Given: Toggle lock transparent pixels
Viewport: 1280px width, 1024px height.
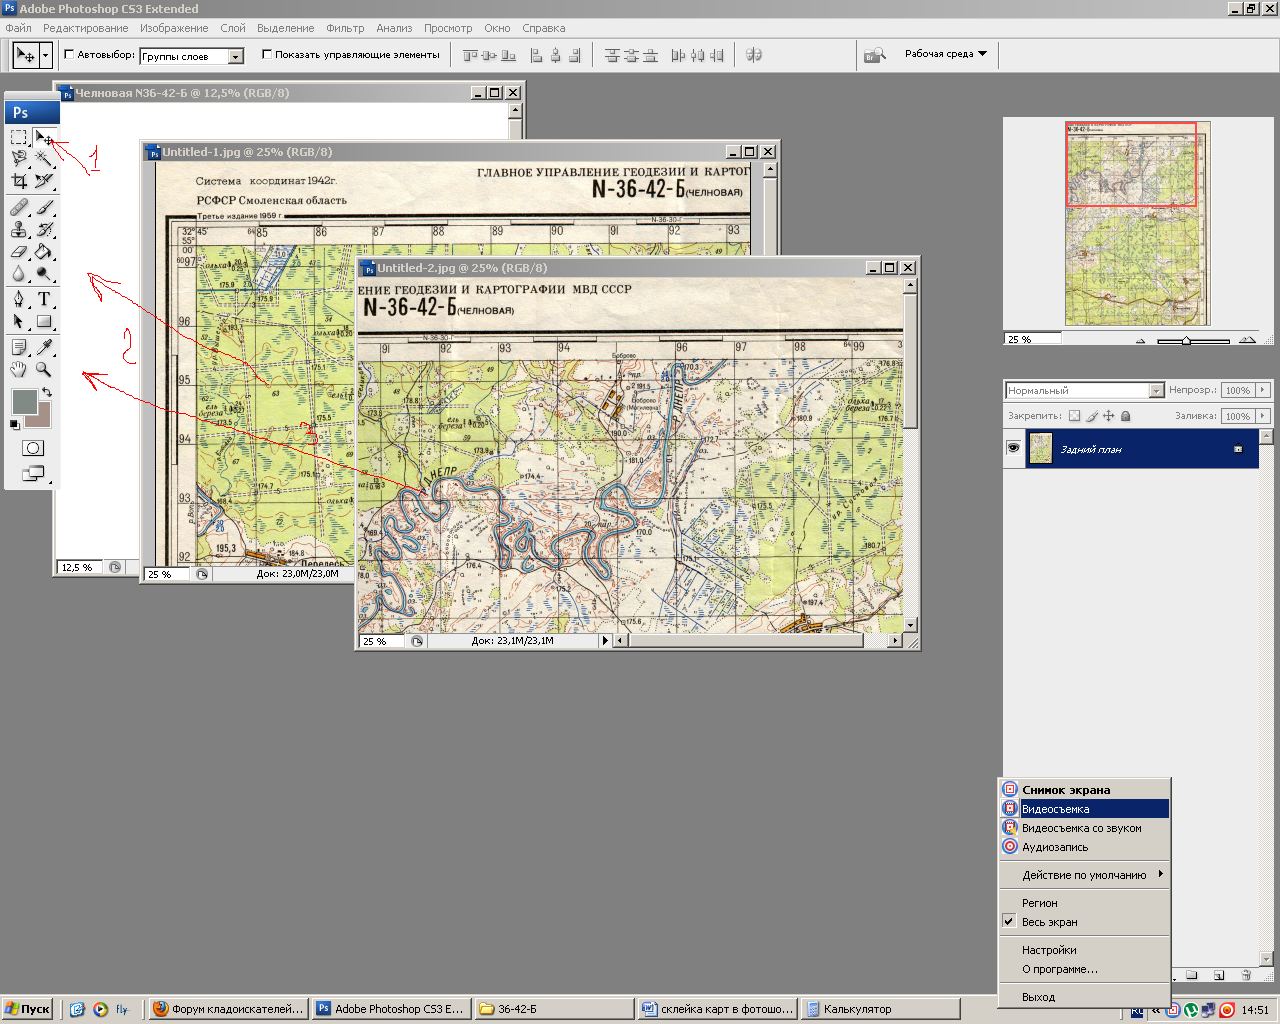Looking at the screenshot, I should coord(1074,416).
